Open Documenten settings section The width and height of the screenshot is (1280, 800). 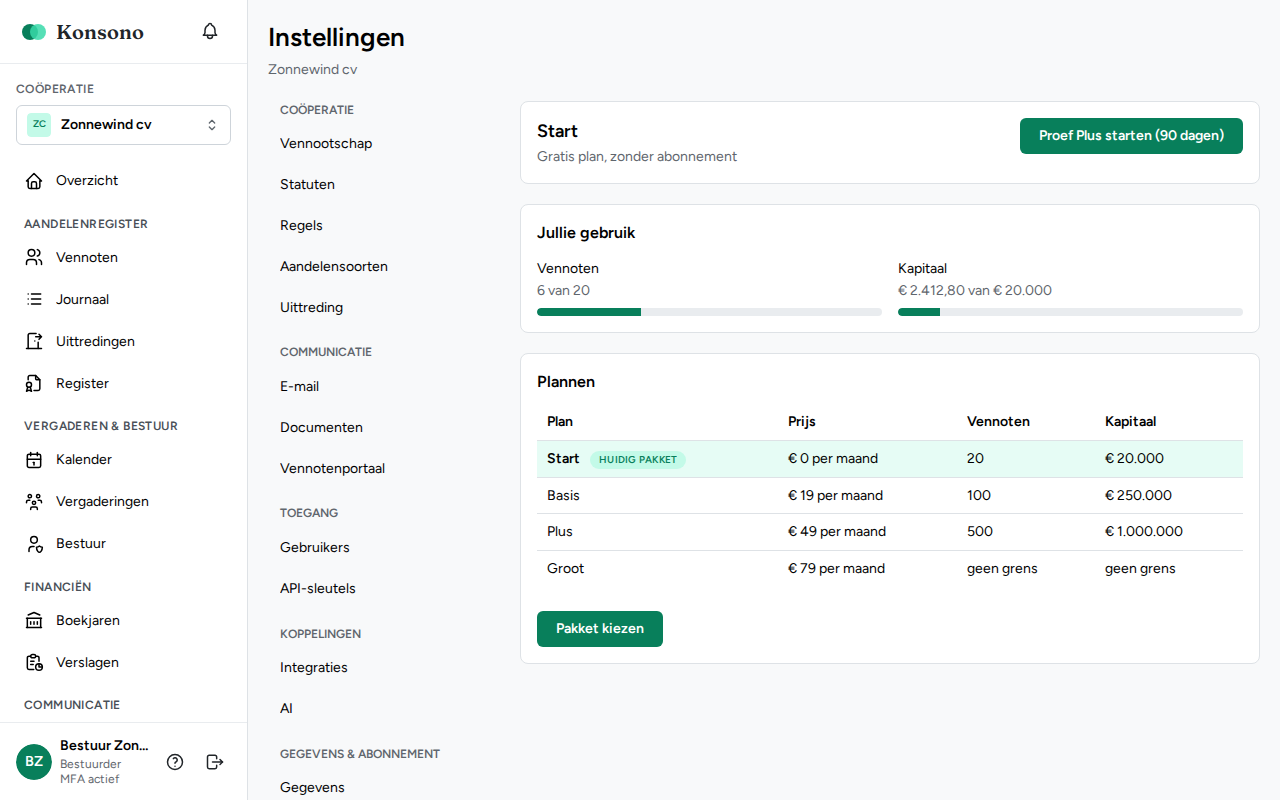321,428
